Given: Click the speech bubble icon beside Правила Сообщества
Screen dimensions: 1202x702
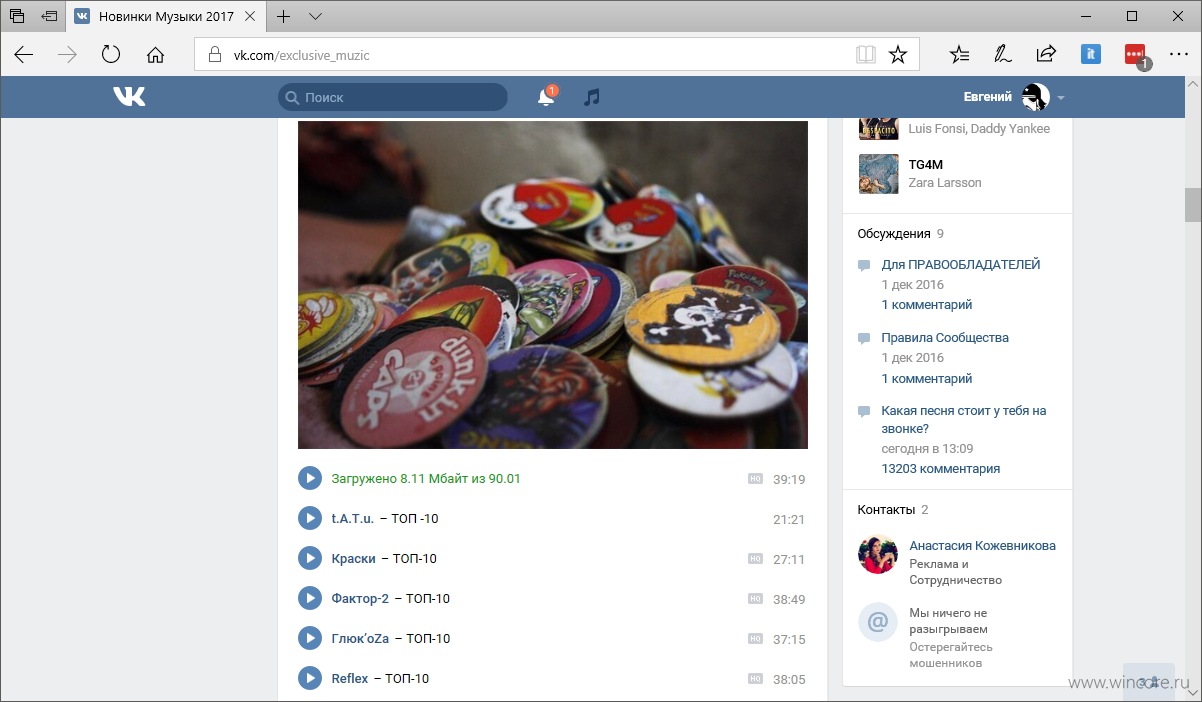Looking at the screenshot, I should click(864, 339).
